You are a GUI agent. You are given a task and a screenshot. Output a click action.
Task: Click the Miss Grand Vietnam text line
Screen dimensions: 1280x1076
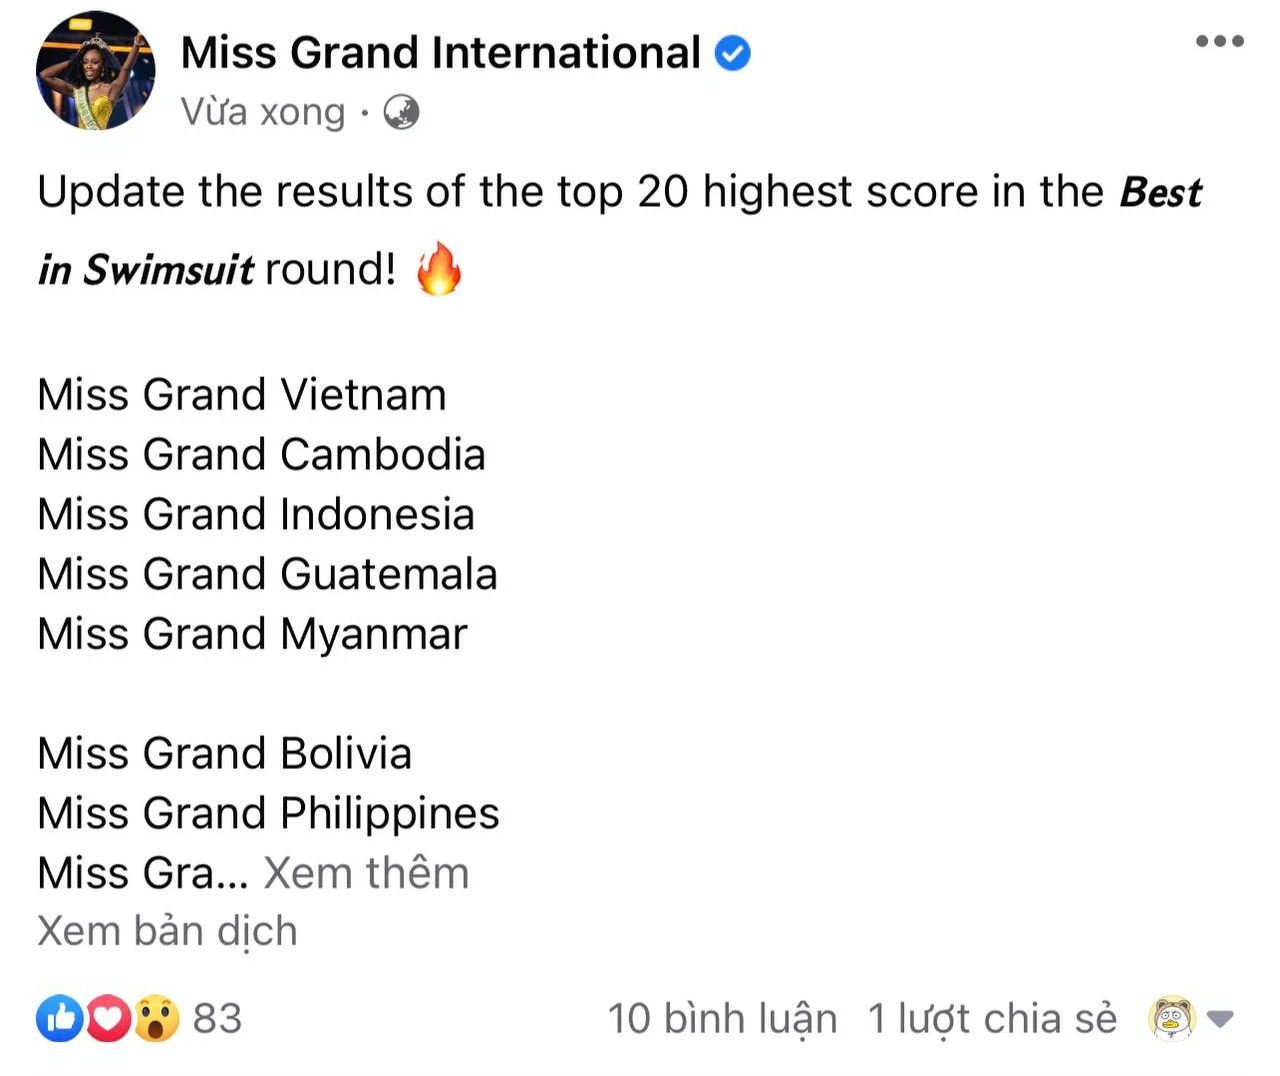point(242,394)
